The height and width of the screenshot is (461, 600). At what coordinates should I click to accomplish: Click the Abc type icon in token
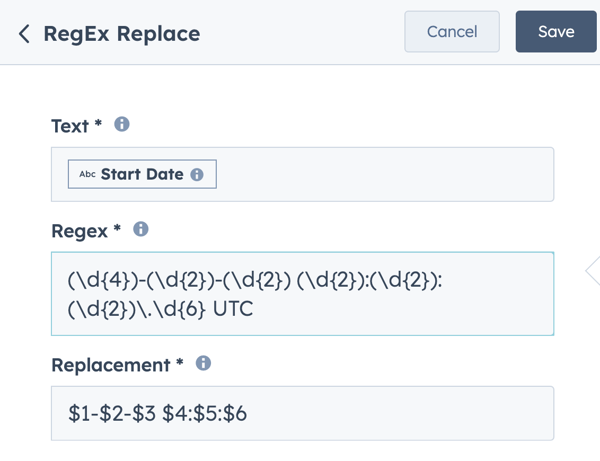(x=87, y=174)
